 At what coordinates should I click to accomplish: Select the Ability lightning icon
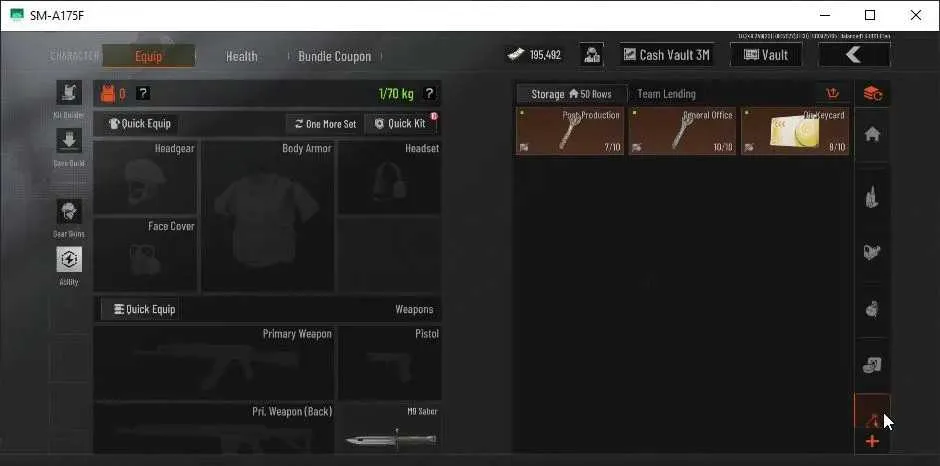69,260
